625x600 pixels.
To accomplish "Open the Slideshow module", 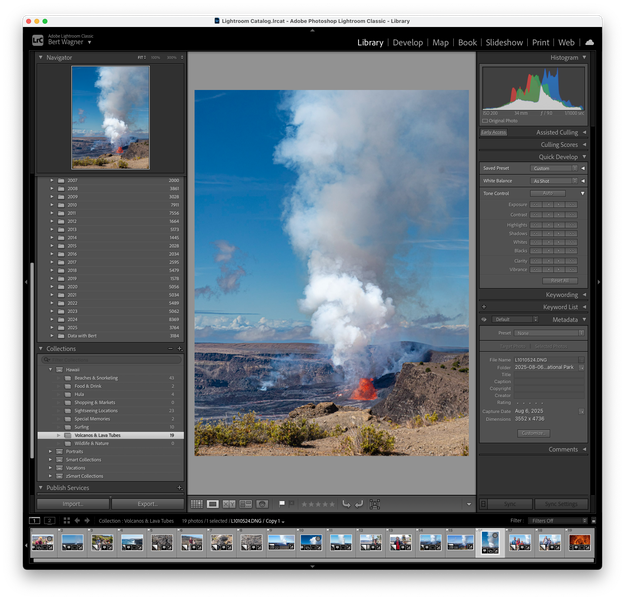I will (504, 43).
